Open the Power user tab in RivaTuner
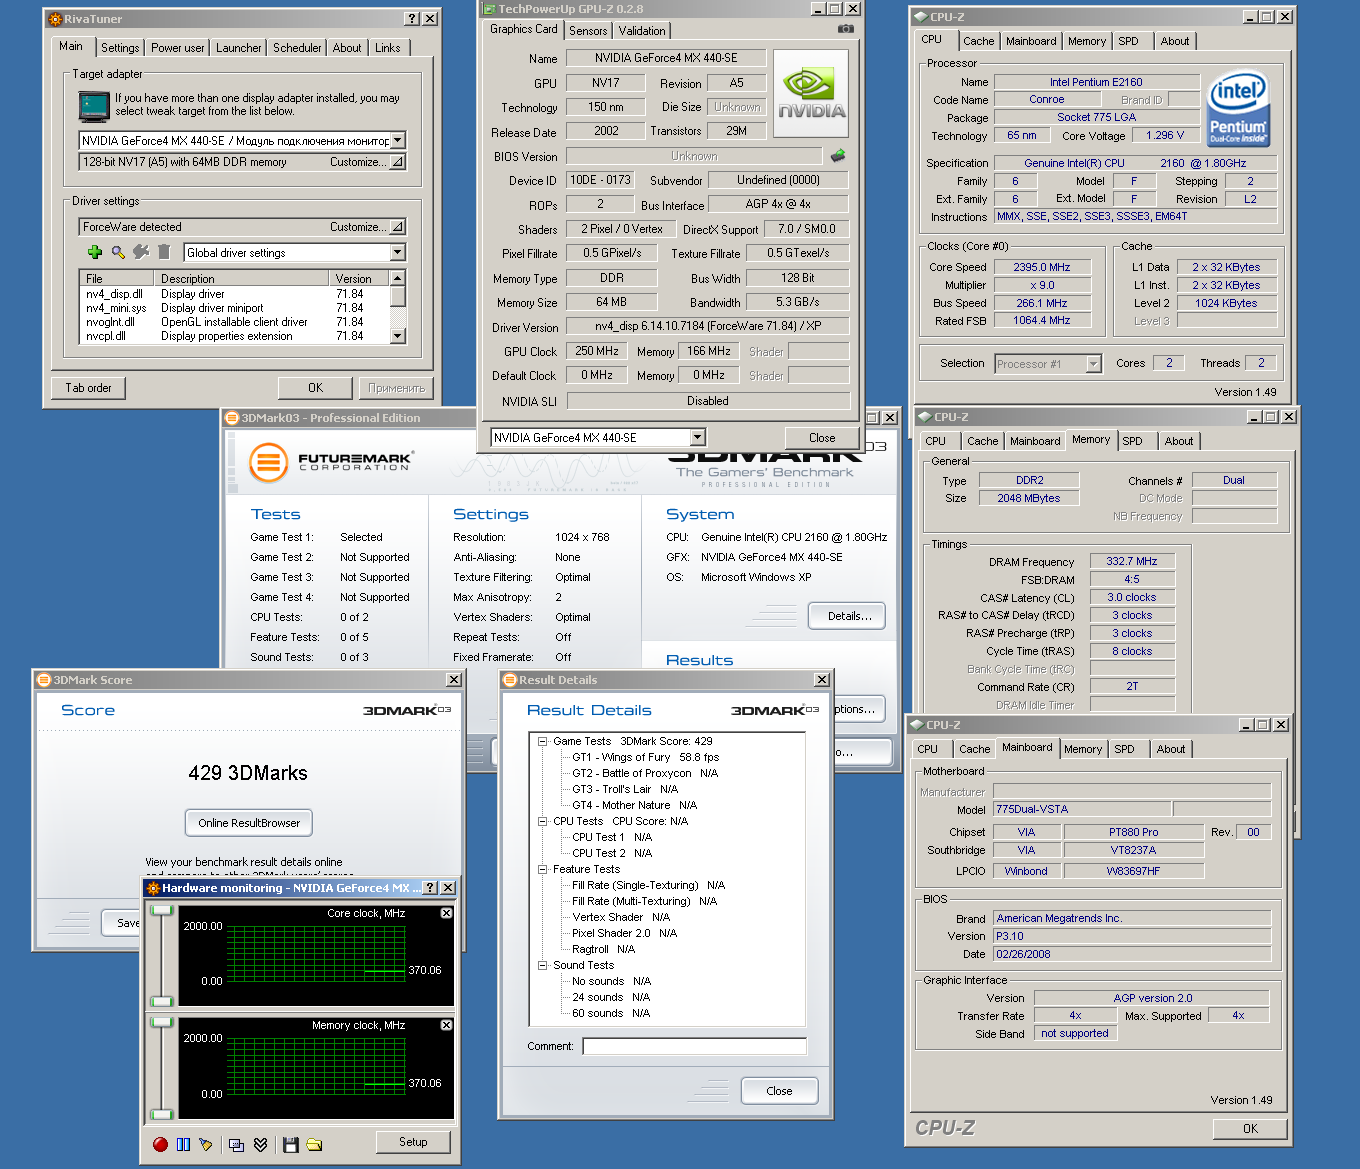This screenshot has height=1169, width=1360. click(177, 48)
